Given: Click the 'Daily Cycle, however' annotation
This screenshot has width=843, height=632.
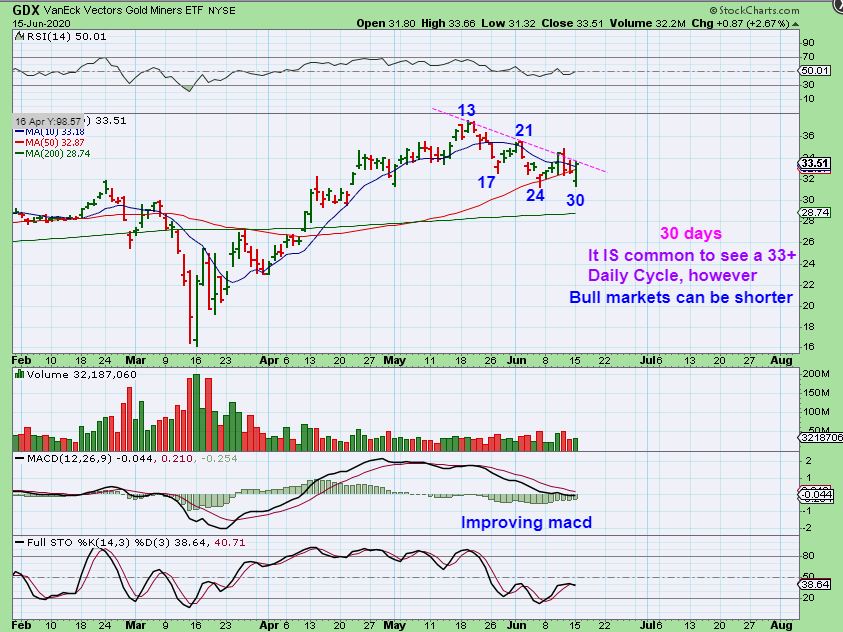Looking at the screenshot, I should 672,275.
